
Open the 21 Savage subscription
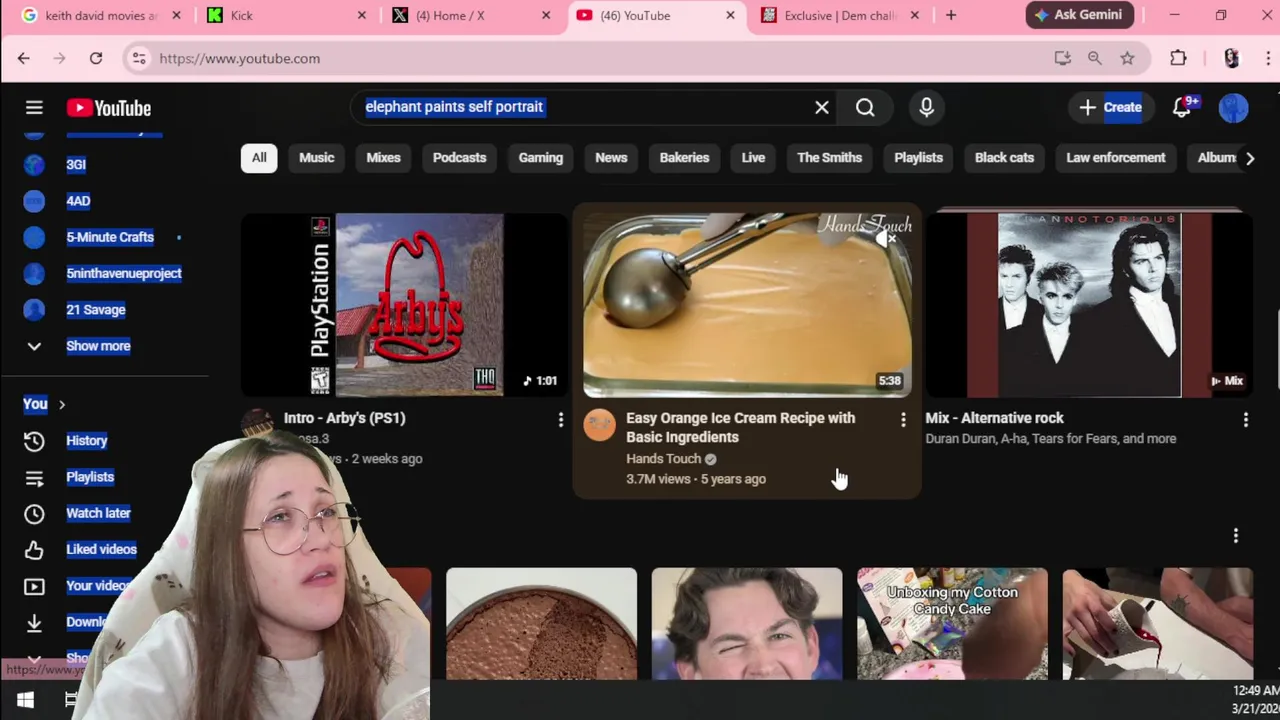[96, 310]
